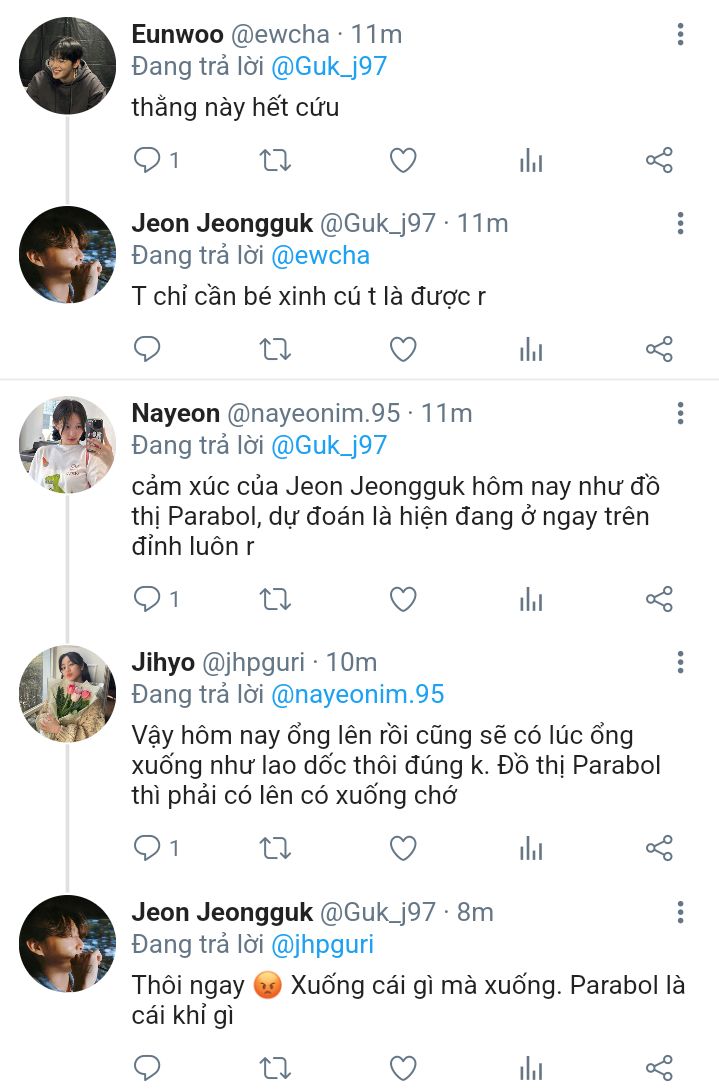Open Eunwoo's profile avatar
Screen dimensions: 719x1091
(x=68, y=66)
